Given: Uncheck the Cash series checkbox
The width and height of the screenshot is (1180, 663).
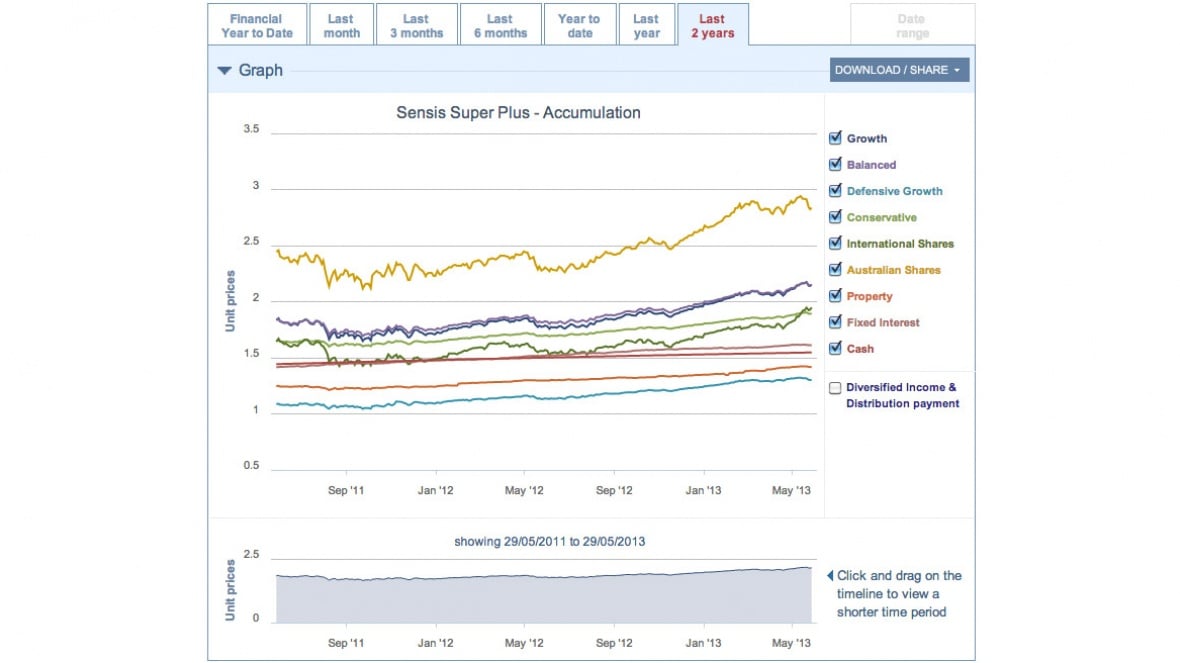Looking at the screenshot, I should [x=835, y=348].
